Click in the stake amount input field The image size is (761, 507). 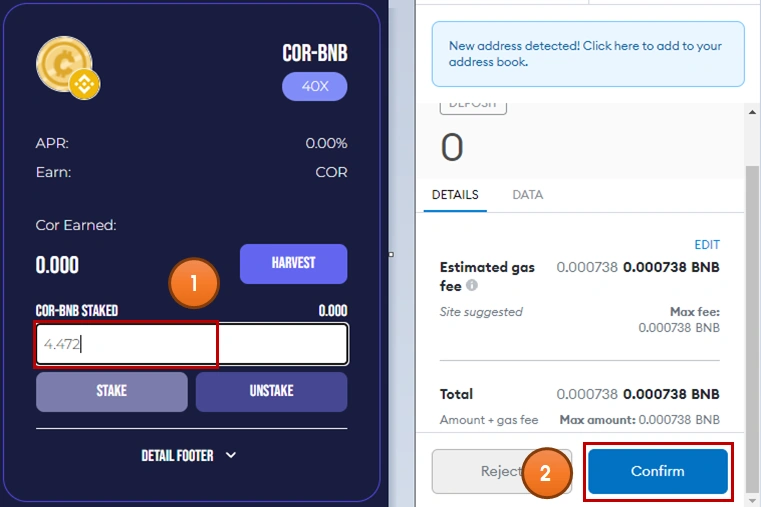tap(192, 344)
